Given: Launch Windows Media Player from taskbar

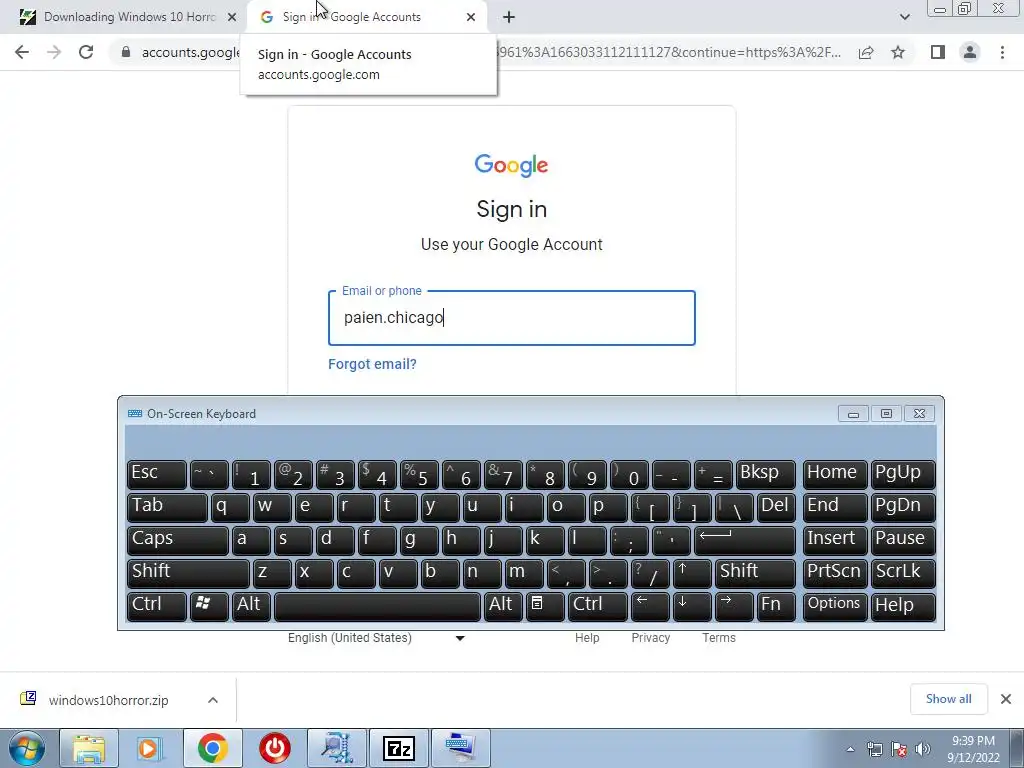Looking at the screenshot, I should 150,748.
